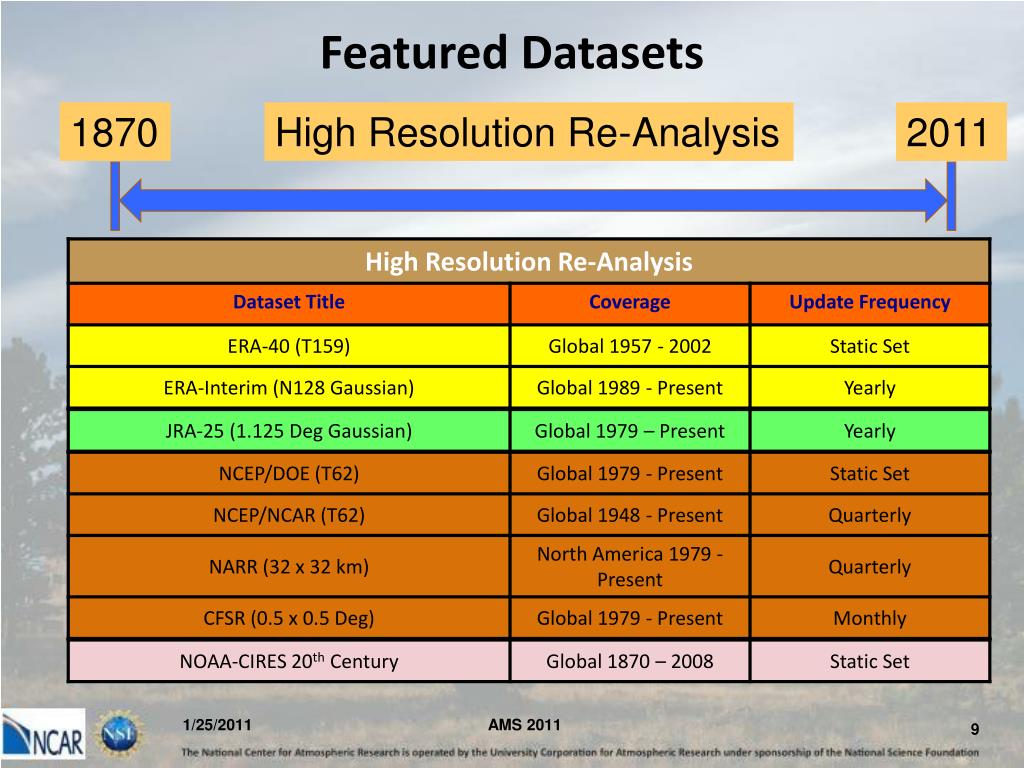Select the yellow High Resolution Re-Analysis banner
Screen dimensions: 1024x768
pyautogui.click(x=528, y=132)
